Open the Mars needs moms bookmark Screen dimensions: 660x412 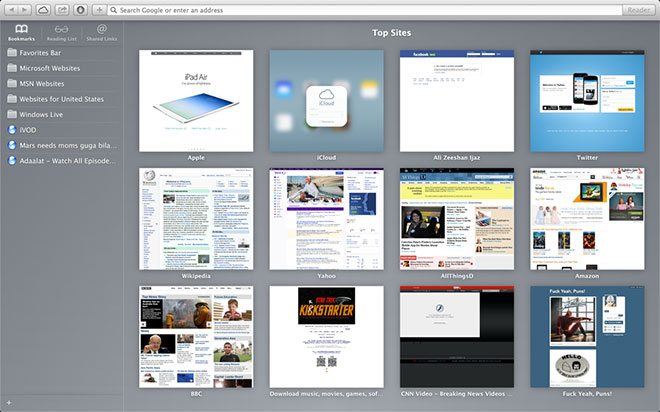tap(62, 145)
